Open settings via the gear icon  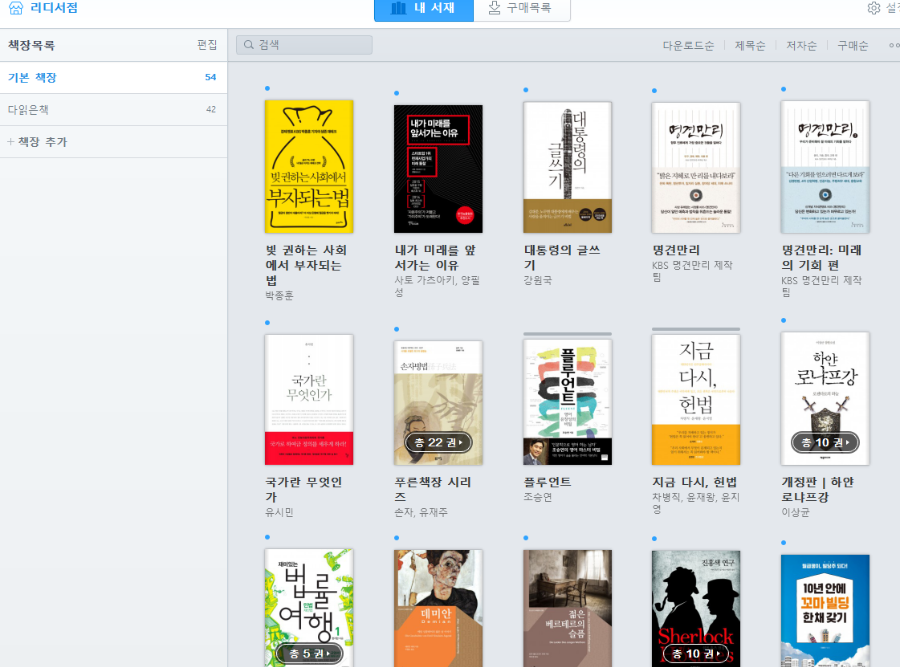pyautogui.click(x=873, y=8)
